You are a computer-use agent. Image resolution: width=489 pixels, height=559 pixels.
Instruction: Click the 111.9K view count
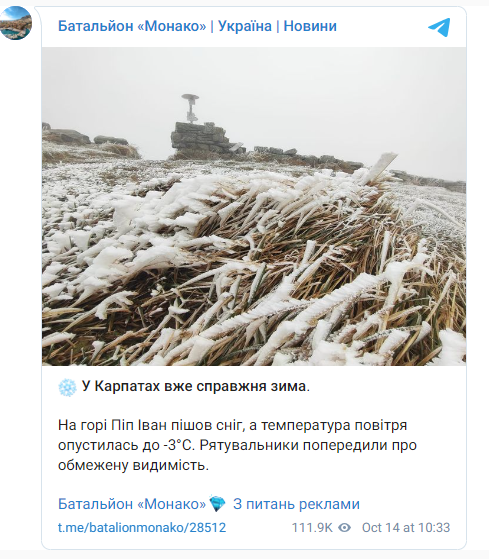click(x=312, y=528)
